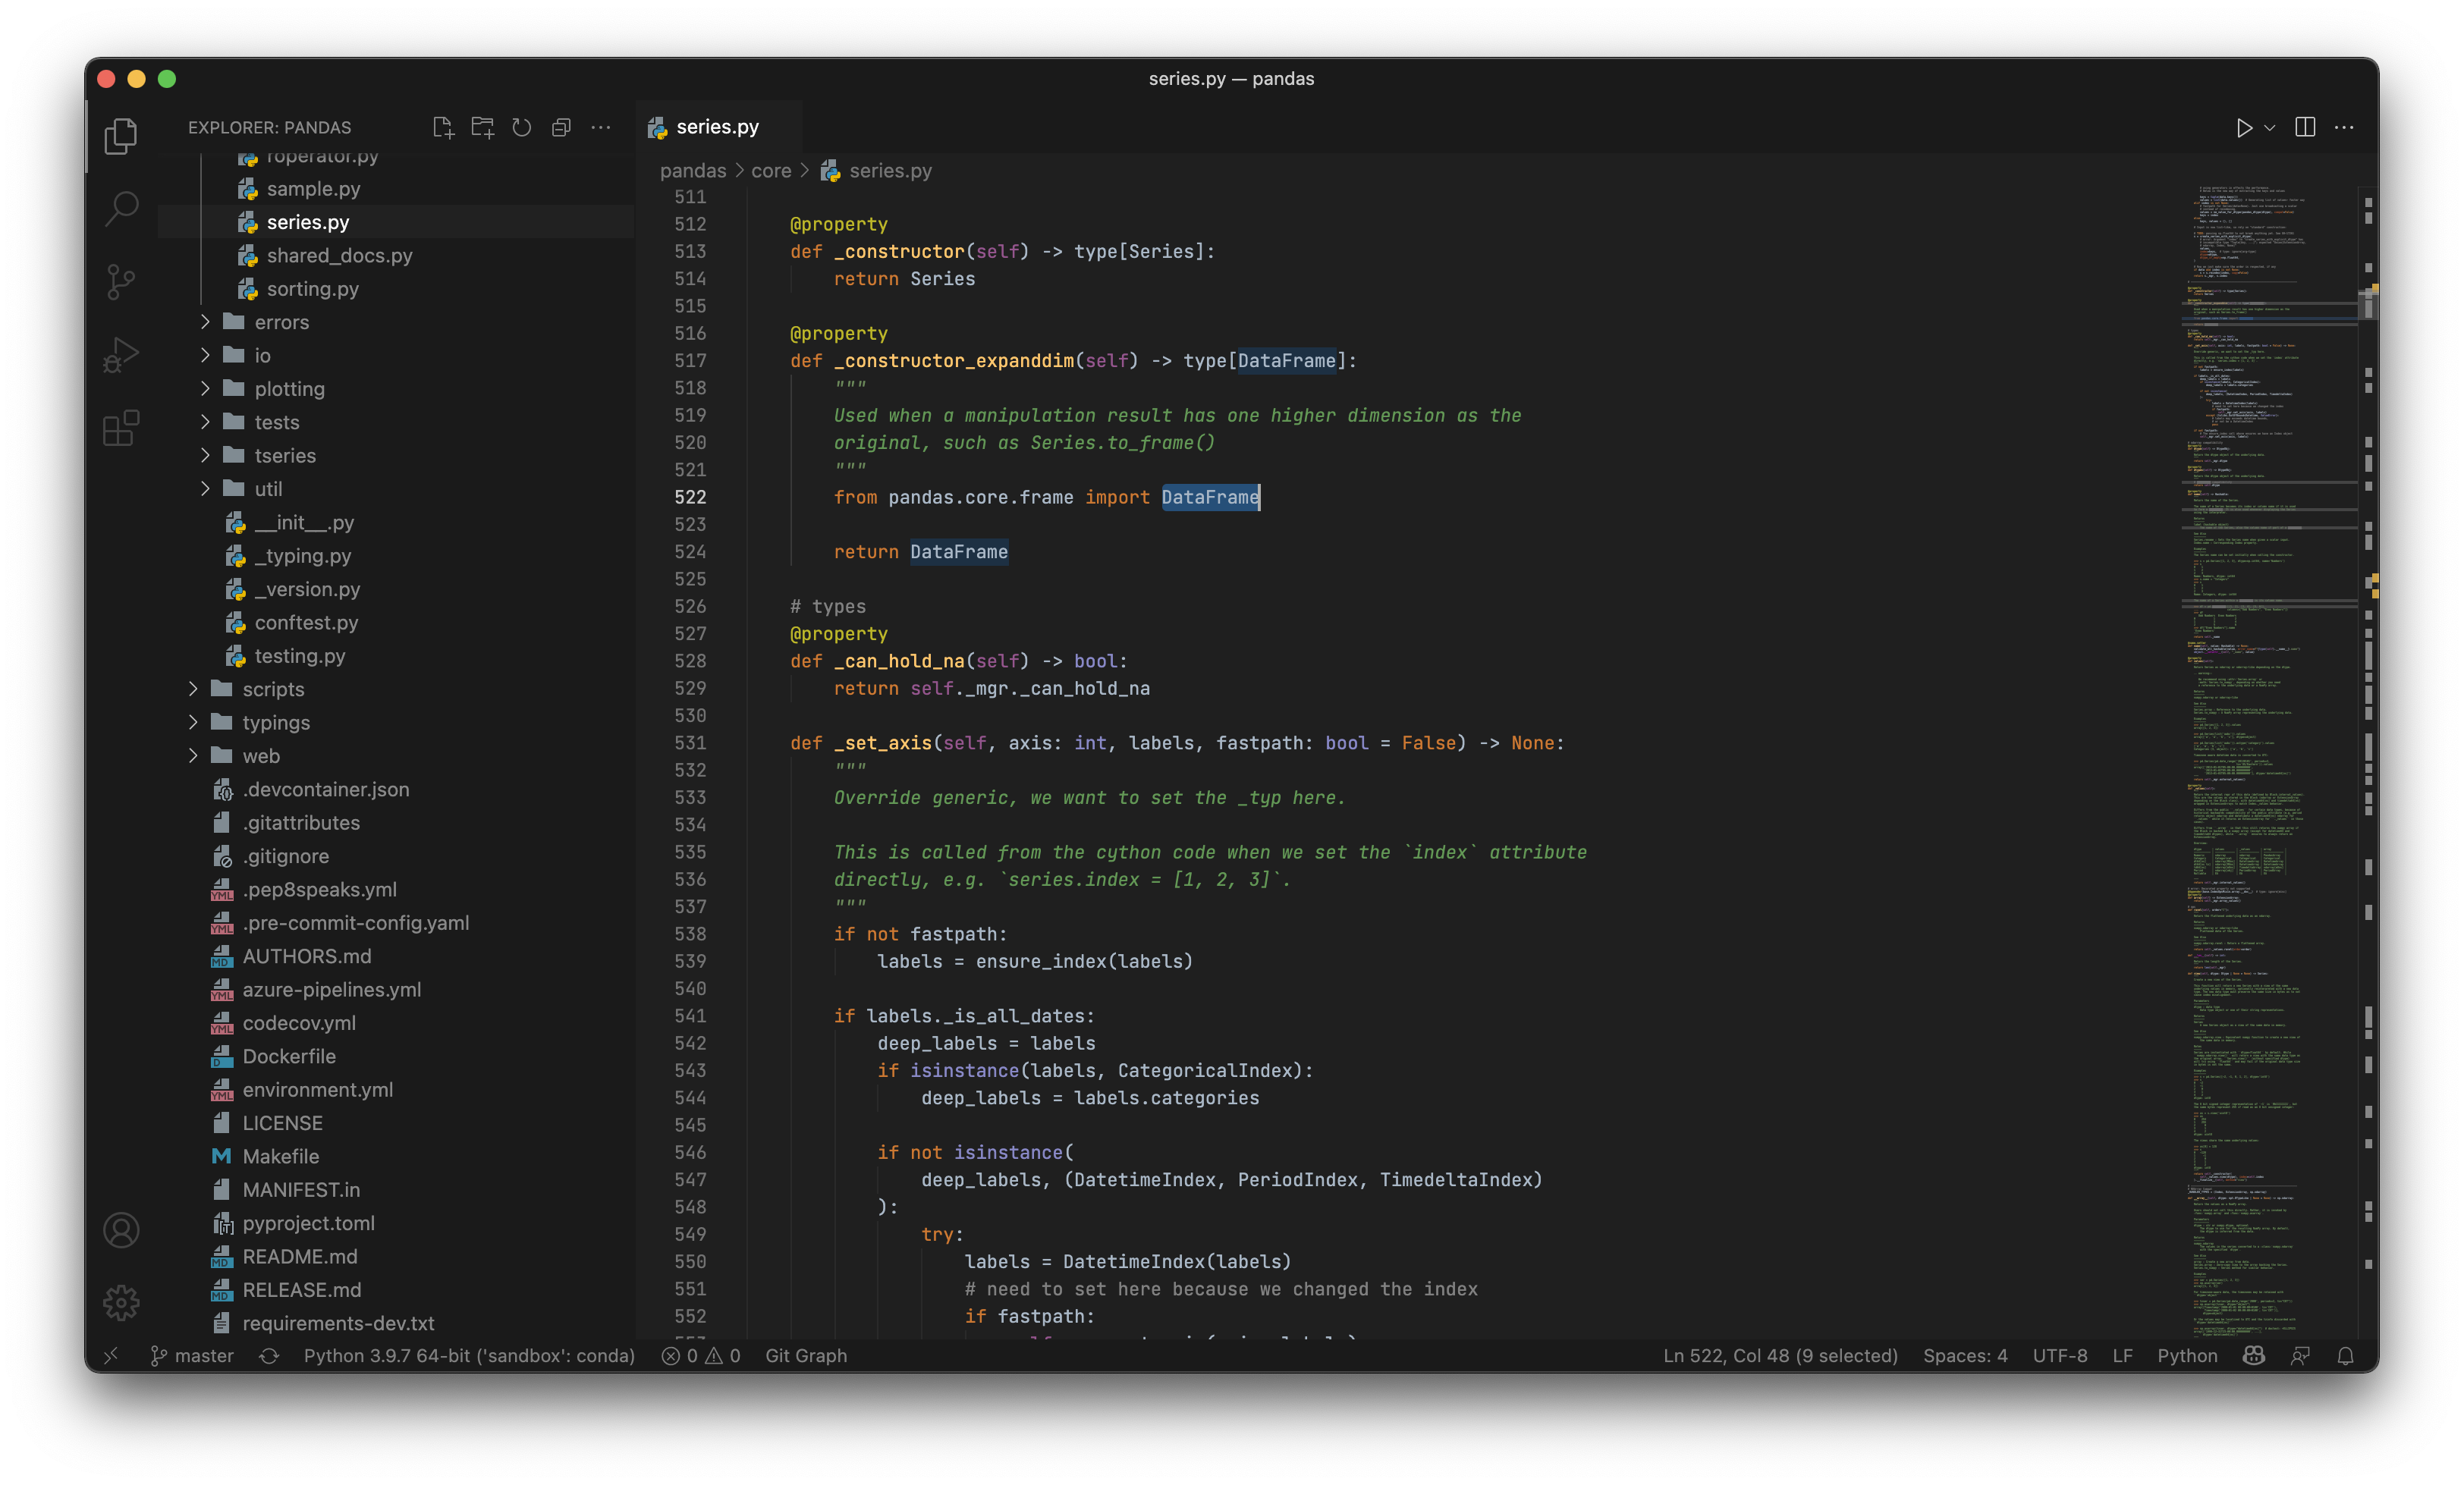Change the Python language mode in status bar
The image size is (2464, 1485).
[2186, 1356]
